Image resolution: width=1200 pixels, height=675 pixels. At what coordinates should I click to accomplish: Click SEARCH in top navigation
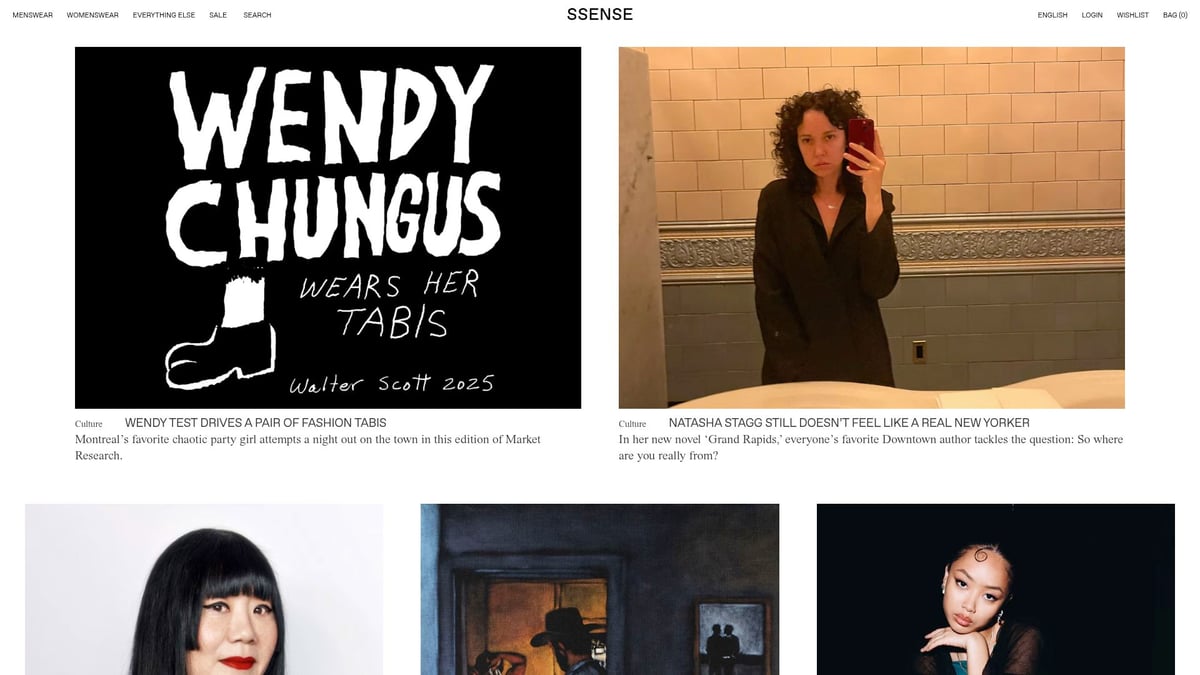point(257,15)
